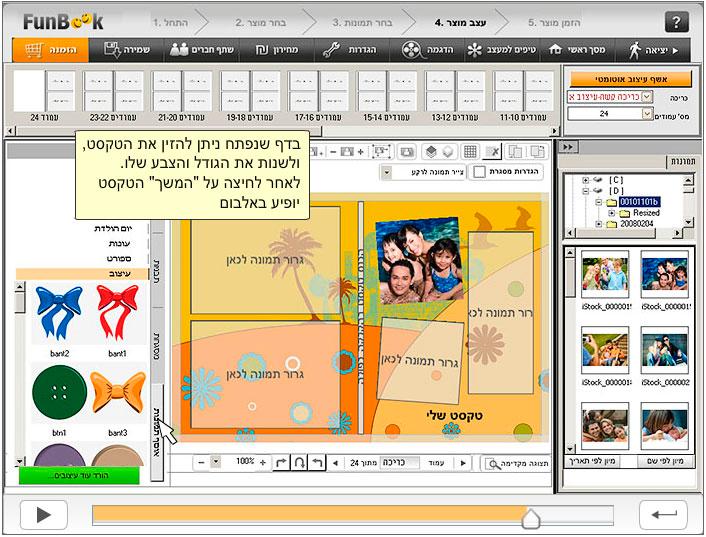Viewport: 706px width, 537px height.
Task: Select page 24 thumbnail in page strip
Action: click(x=44, y=91)
